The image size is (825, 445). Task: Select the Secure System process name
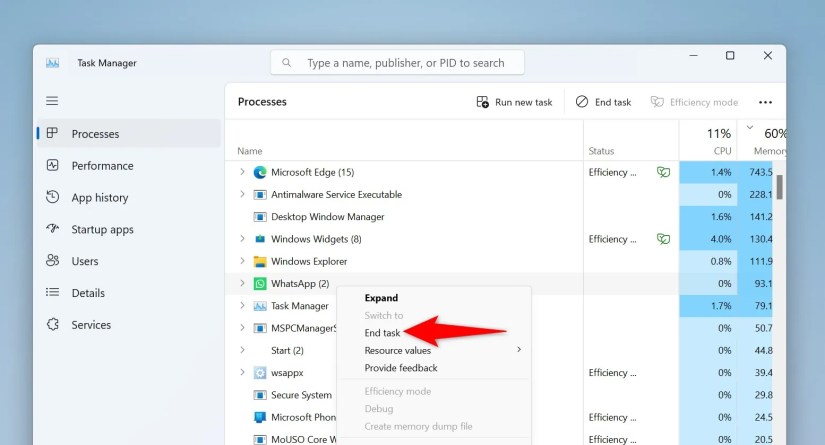pos(301,395)
